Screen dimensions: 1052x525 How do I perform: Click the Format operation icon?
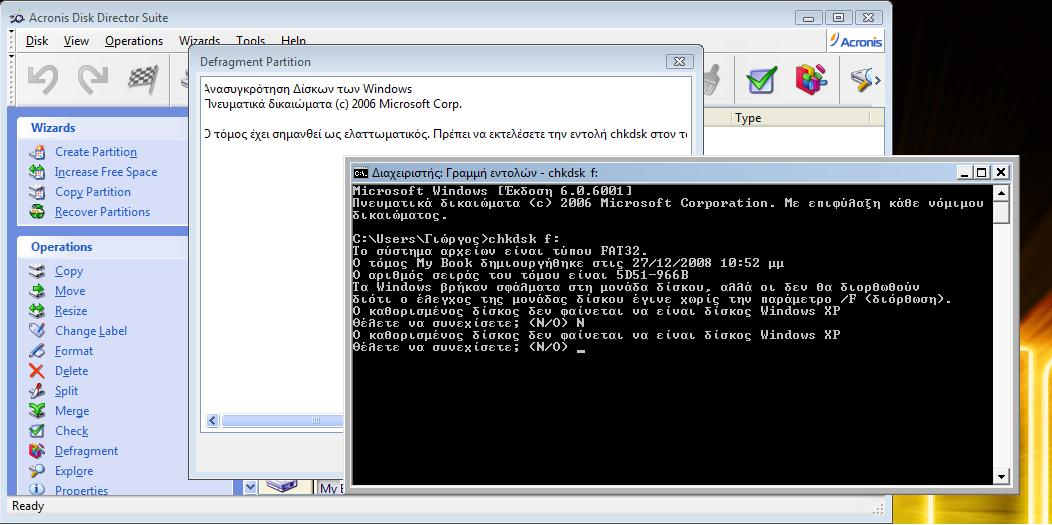coord(38,351)
